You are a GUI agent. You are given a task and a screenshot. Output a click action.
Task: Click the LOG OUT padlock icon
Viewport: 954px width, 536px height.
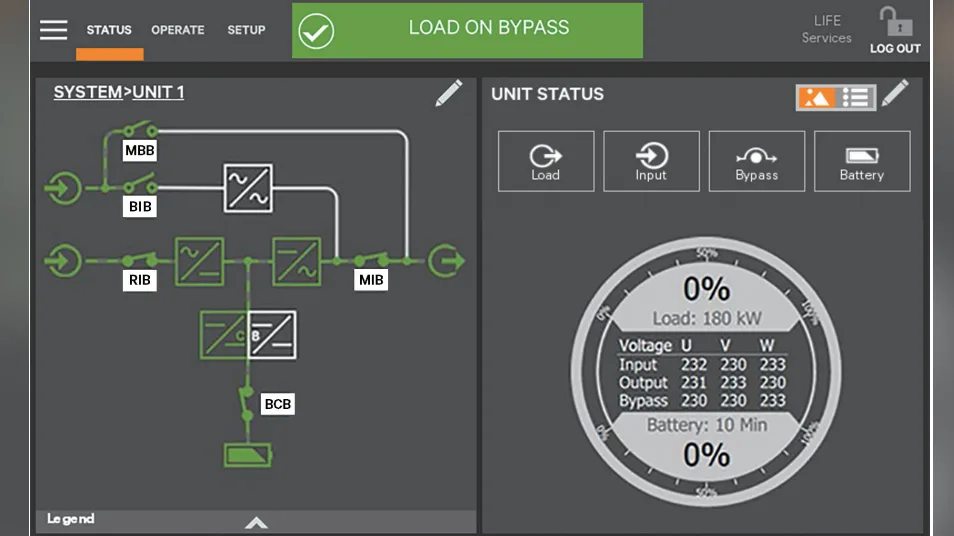pos(895,23)
